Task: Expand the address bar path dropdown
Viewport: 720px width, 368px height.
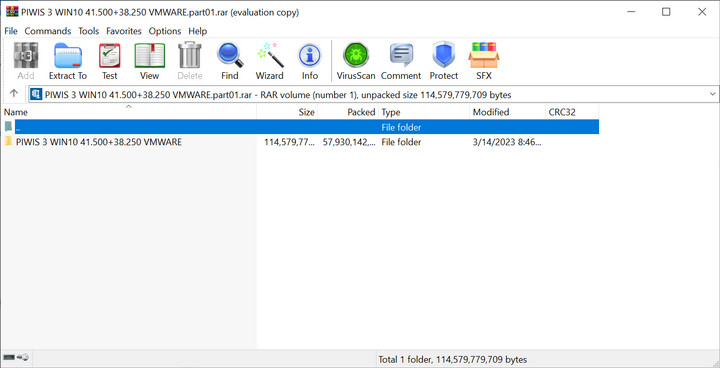Action: [713, 94]
